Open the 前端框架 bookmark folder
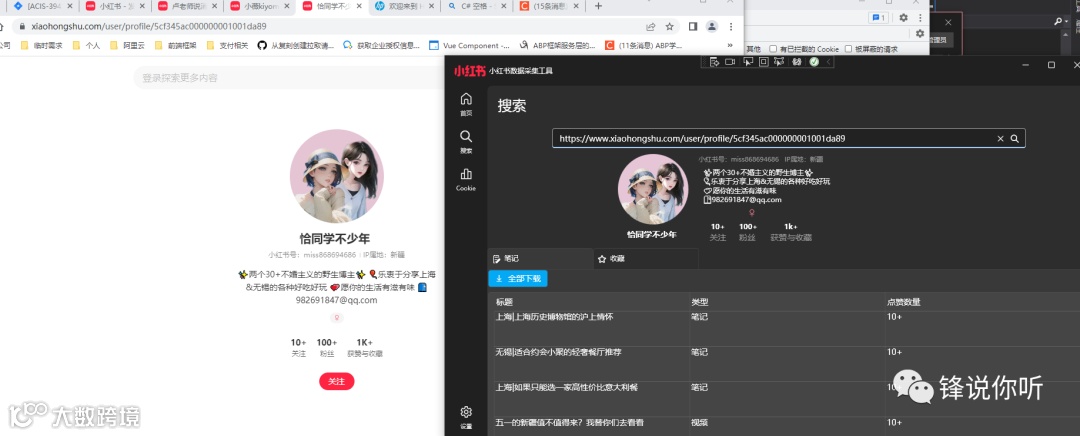The width and height of the screenshot is (1080, 436). (176, 46)
